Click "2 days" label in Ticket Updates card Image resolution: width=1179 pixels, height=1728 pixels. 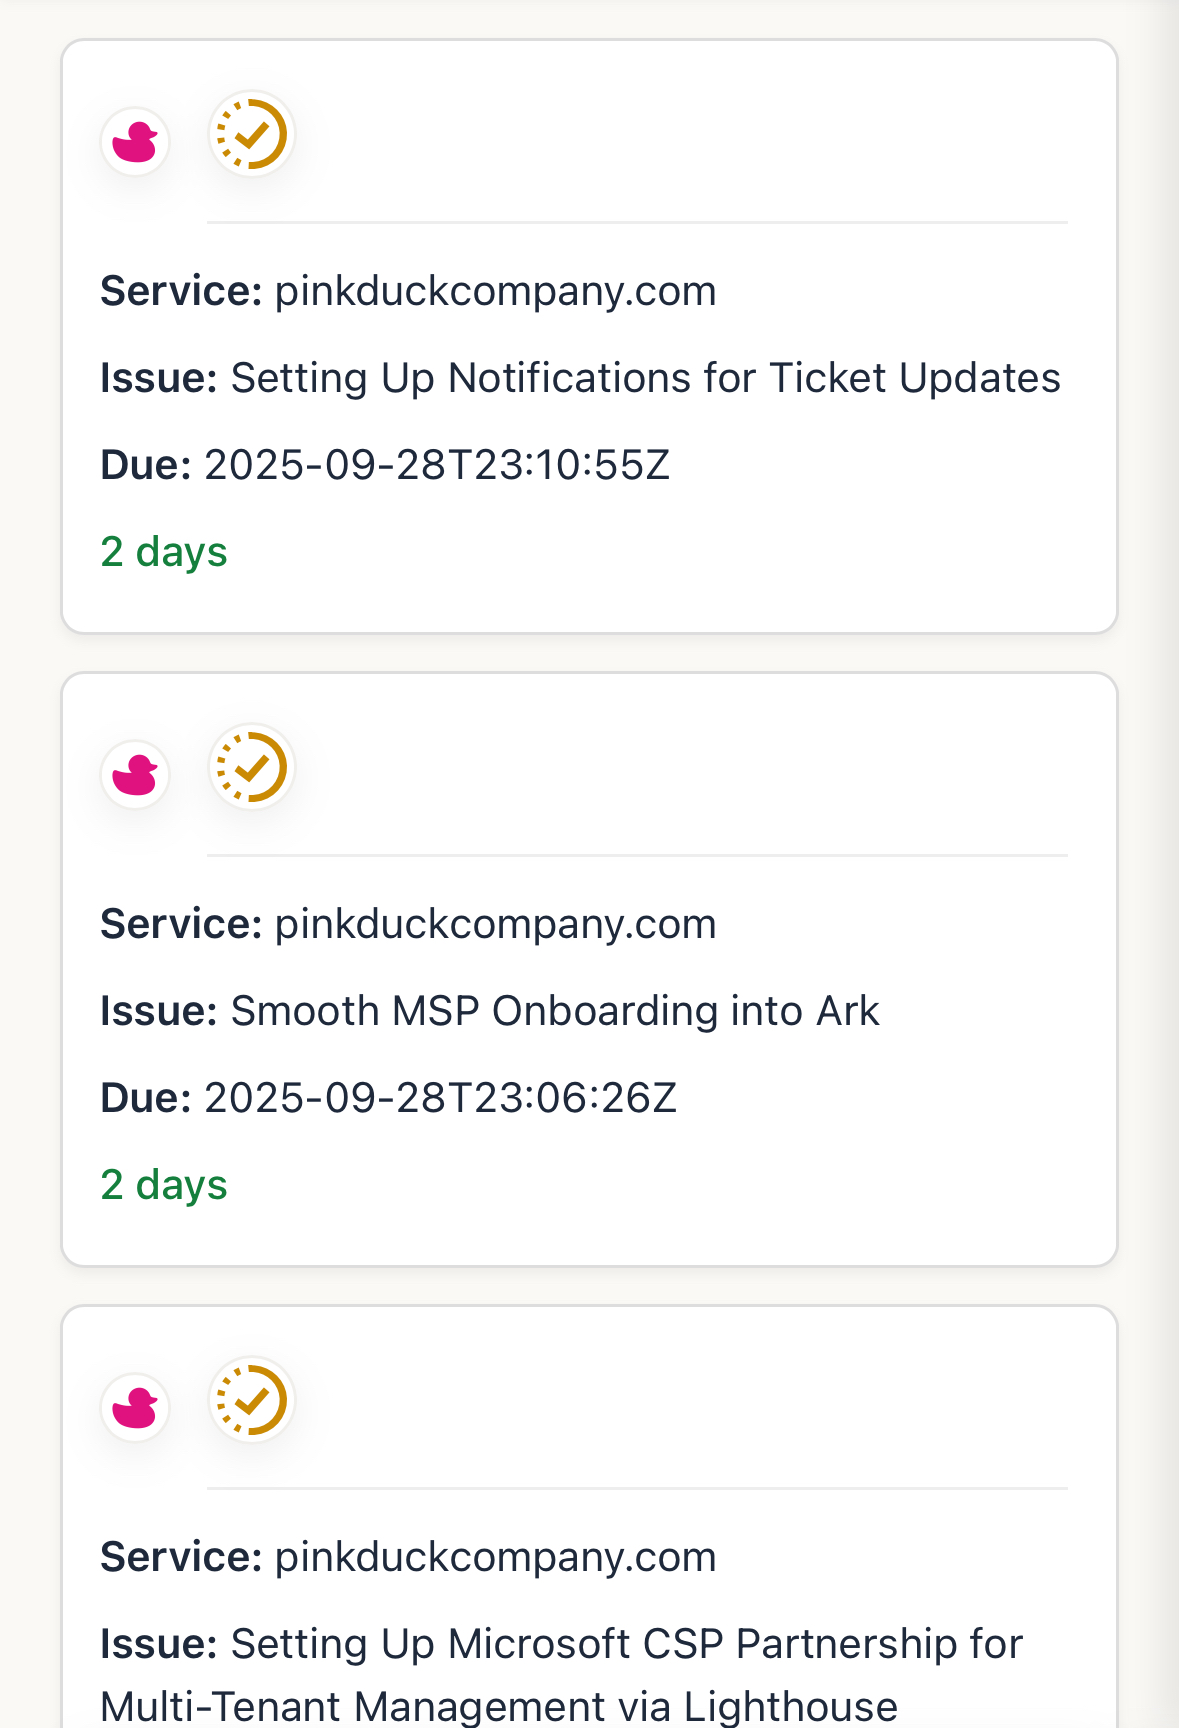[164, 552]
